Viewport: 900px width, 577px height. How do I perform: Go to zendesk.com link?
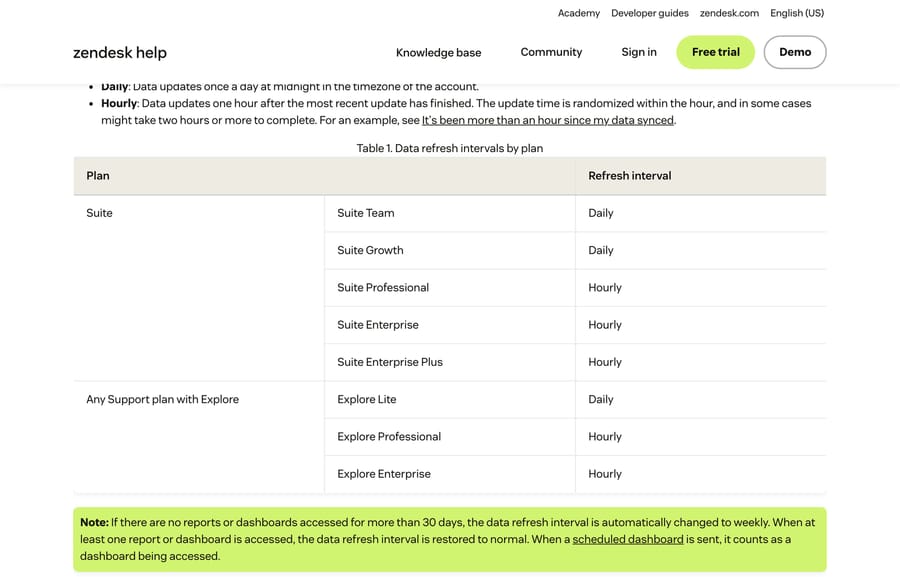point(729,13)
